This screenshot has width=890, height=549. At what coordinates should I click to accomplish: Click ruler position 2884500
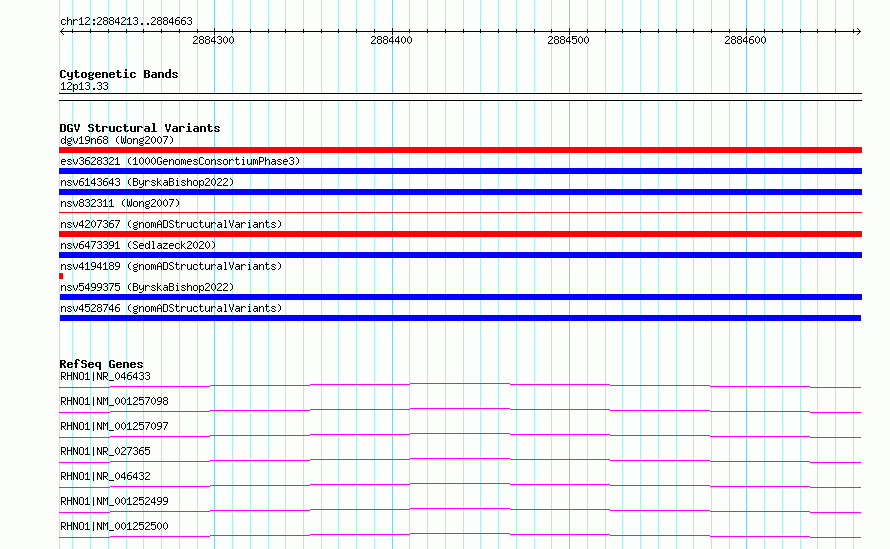tap(568, 40)
